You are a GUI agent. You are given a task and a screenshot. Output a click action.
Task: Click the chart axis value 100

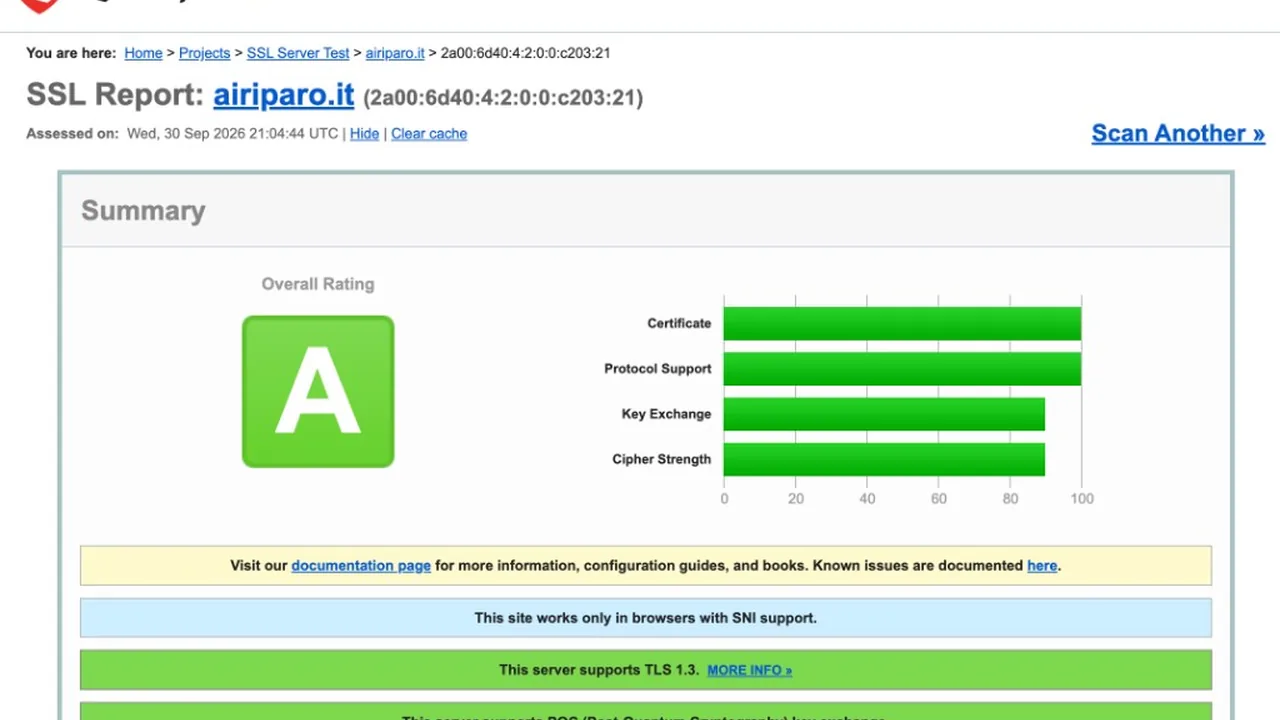(x=1081, y=498)
